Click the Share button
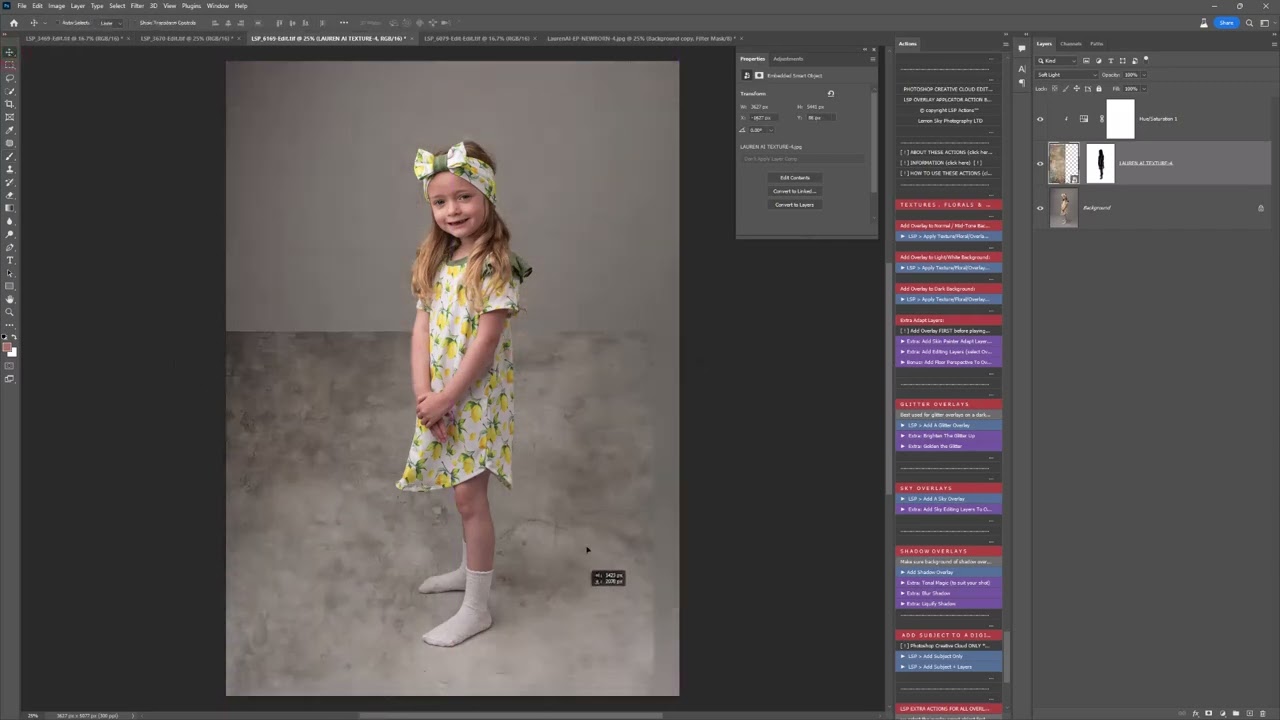 click(1226, 23)
